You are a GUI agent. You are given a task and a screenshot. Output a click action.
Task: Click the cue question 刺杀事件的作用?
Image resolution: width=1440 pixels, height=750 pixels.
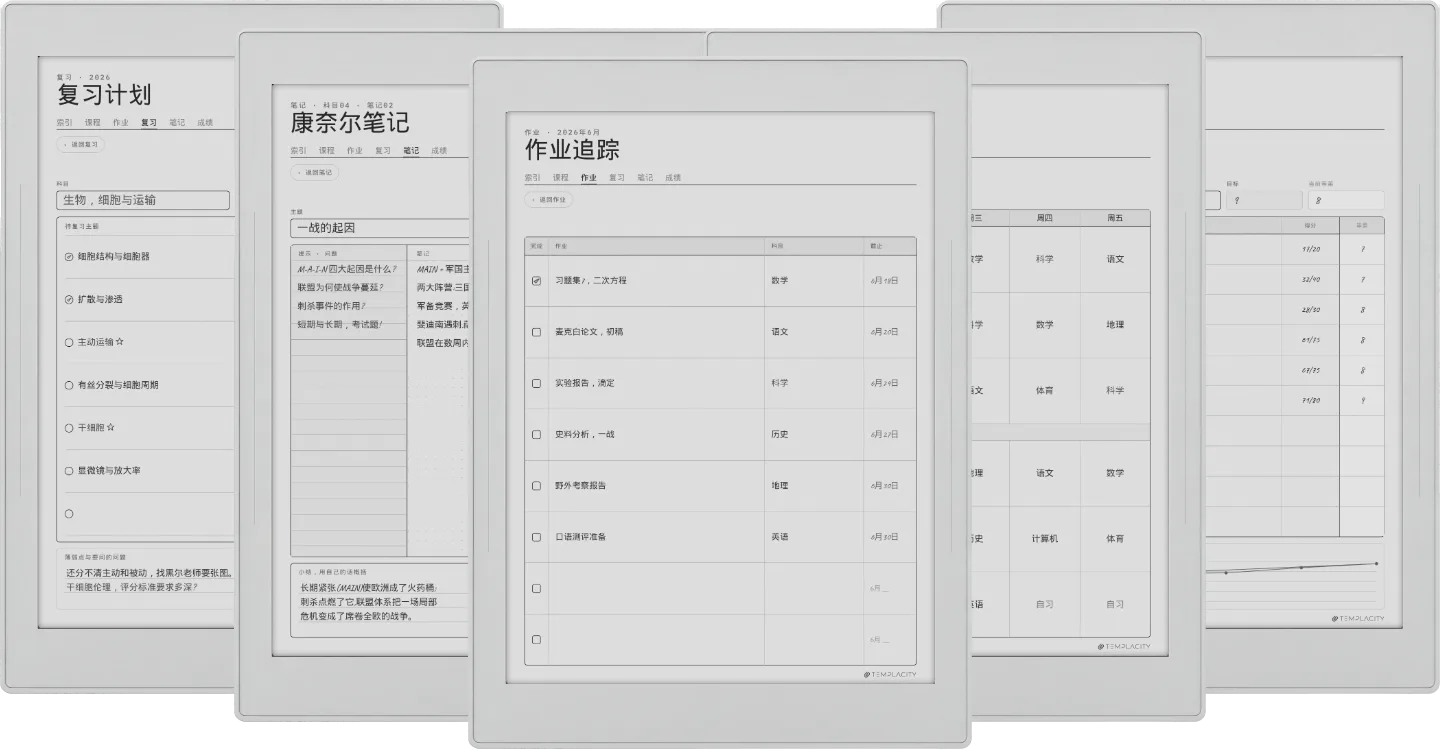(x=331, y=306)
